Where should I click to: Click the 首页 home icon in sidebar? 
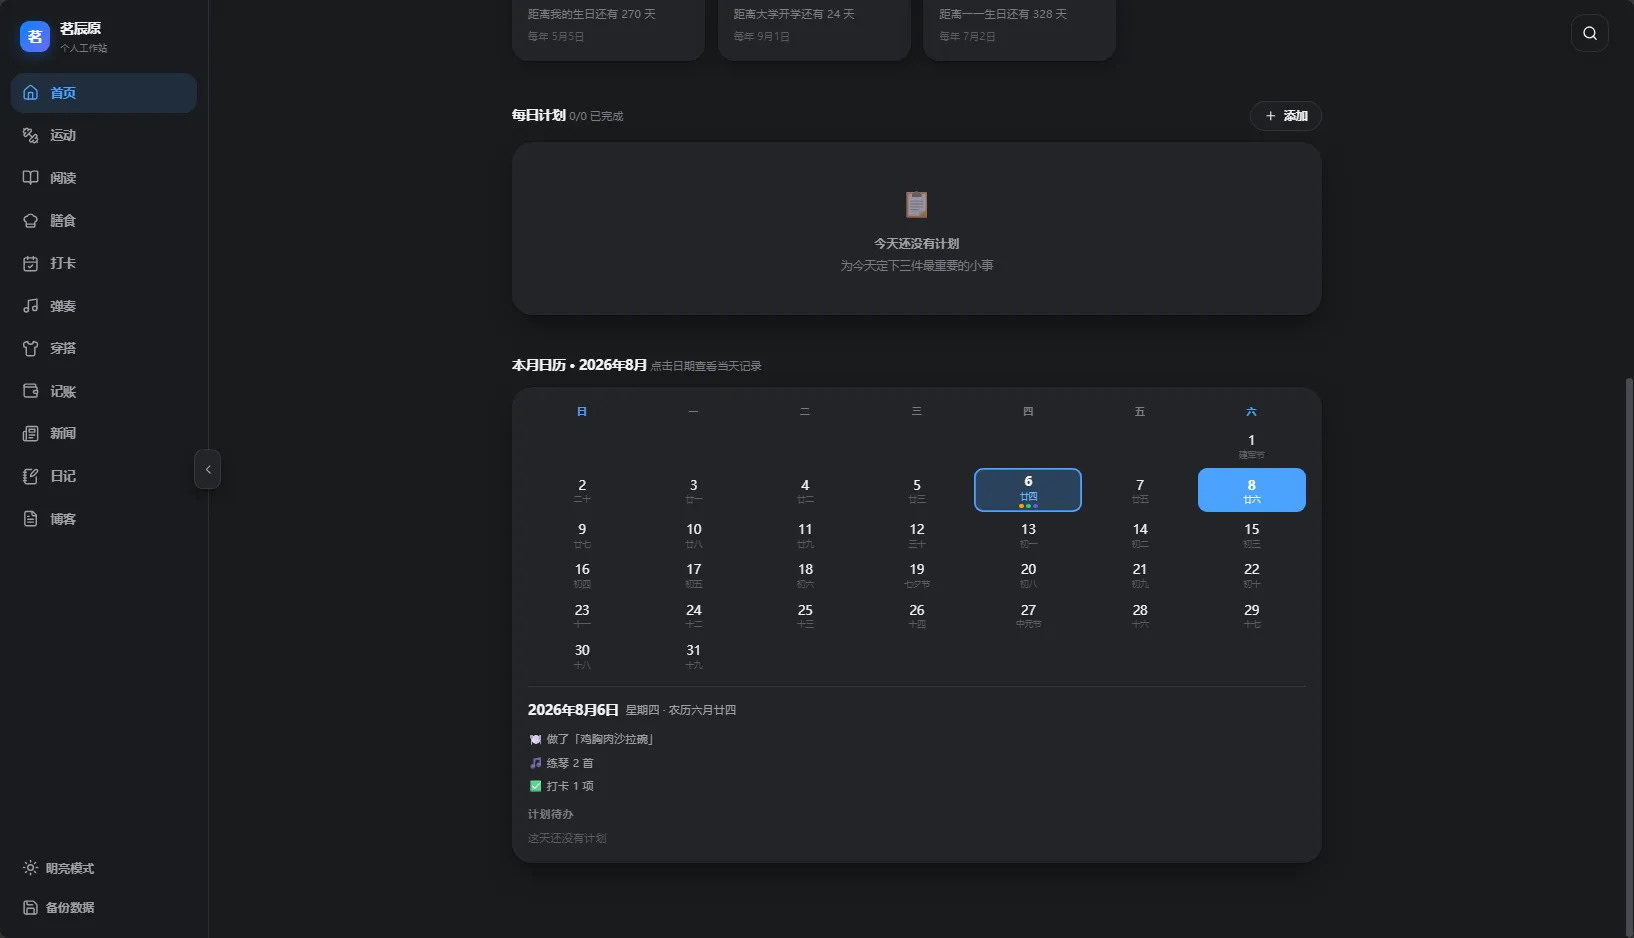(x=31, y=93)
